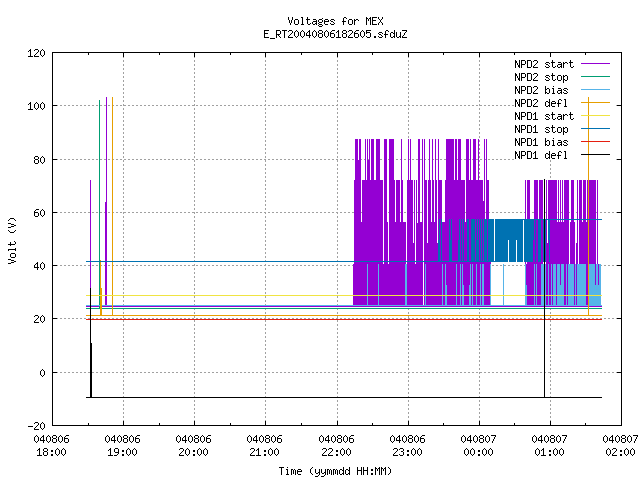Viewport: 640px width, 480px height.
Task: Click the y-axis tick value 80
Action: tap(39, 160)
